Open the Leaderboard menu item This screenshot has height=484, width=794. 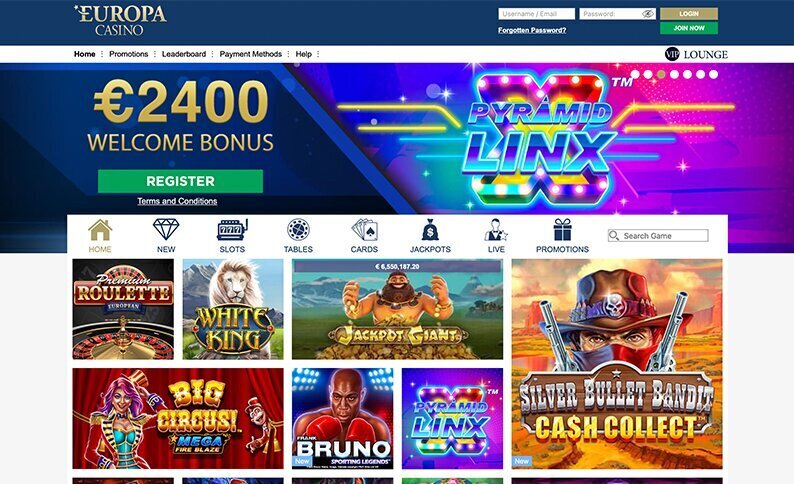coord(184,54)
